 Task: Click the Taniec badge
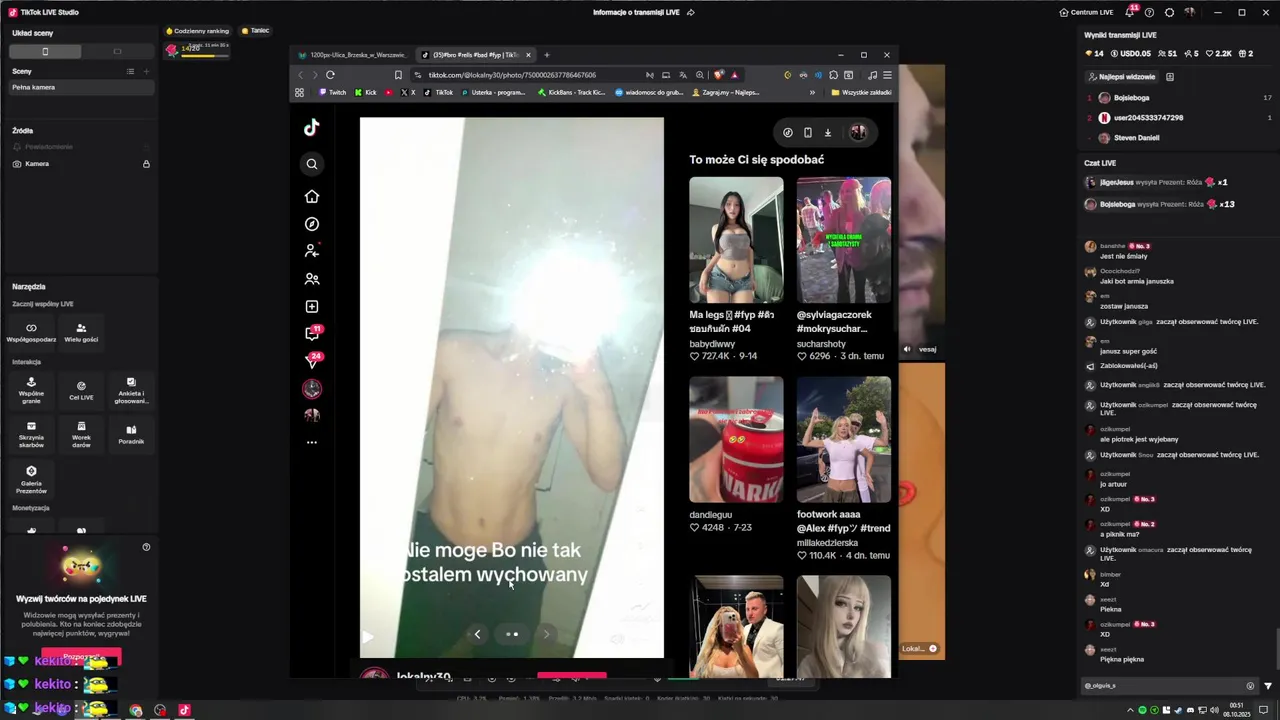[256, 31]
